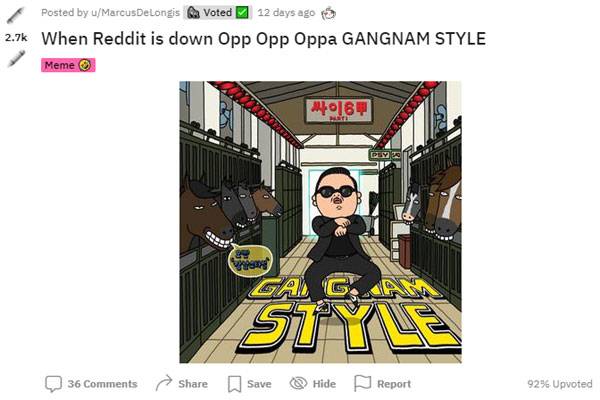
Task: Click the Hide text button
Action: pyautogui.click(x=324, y=384)
